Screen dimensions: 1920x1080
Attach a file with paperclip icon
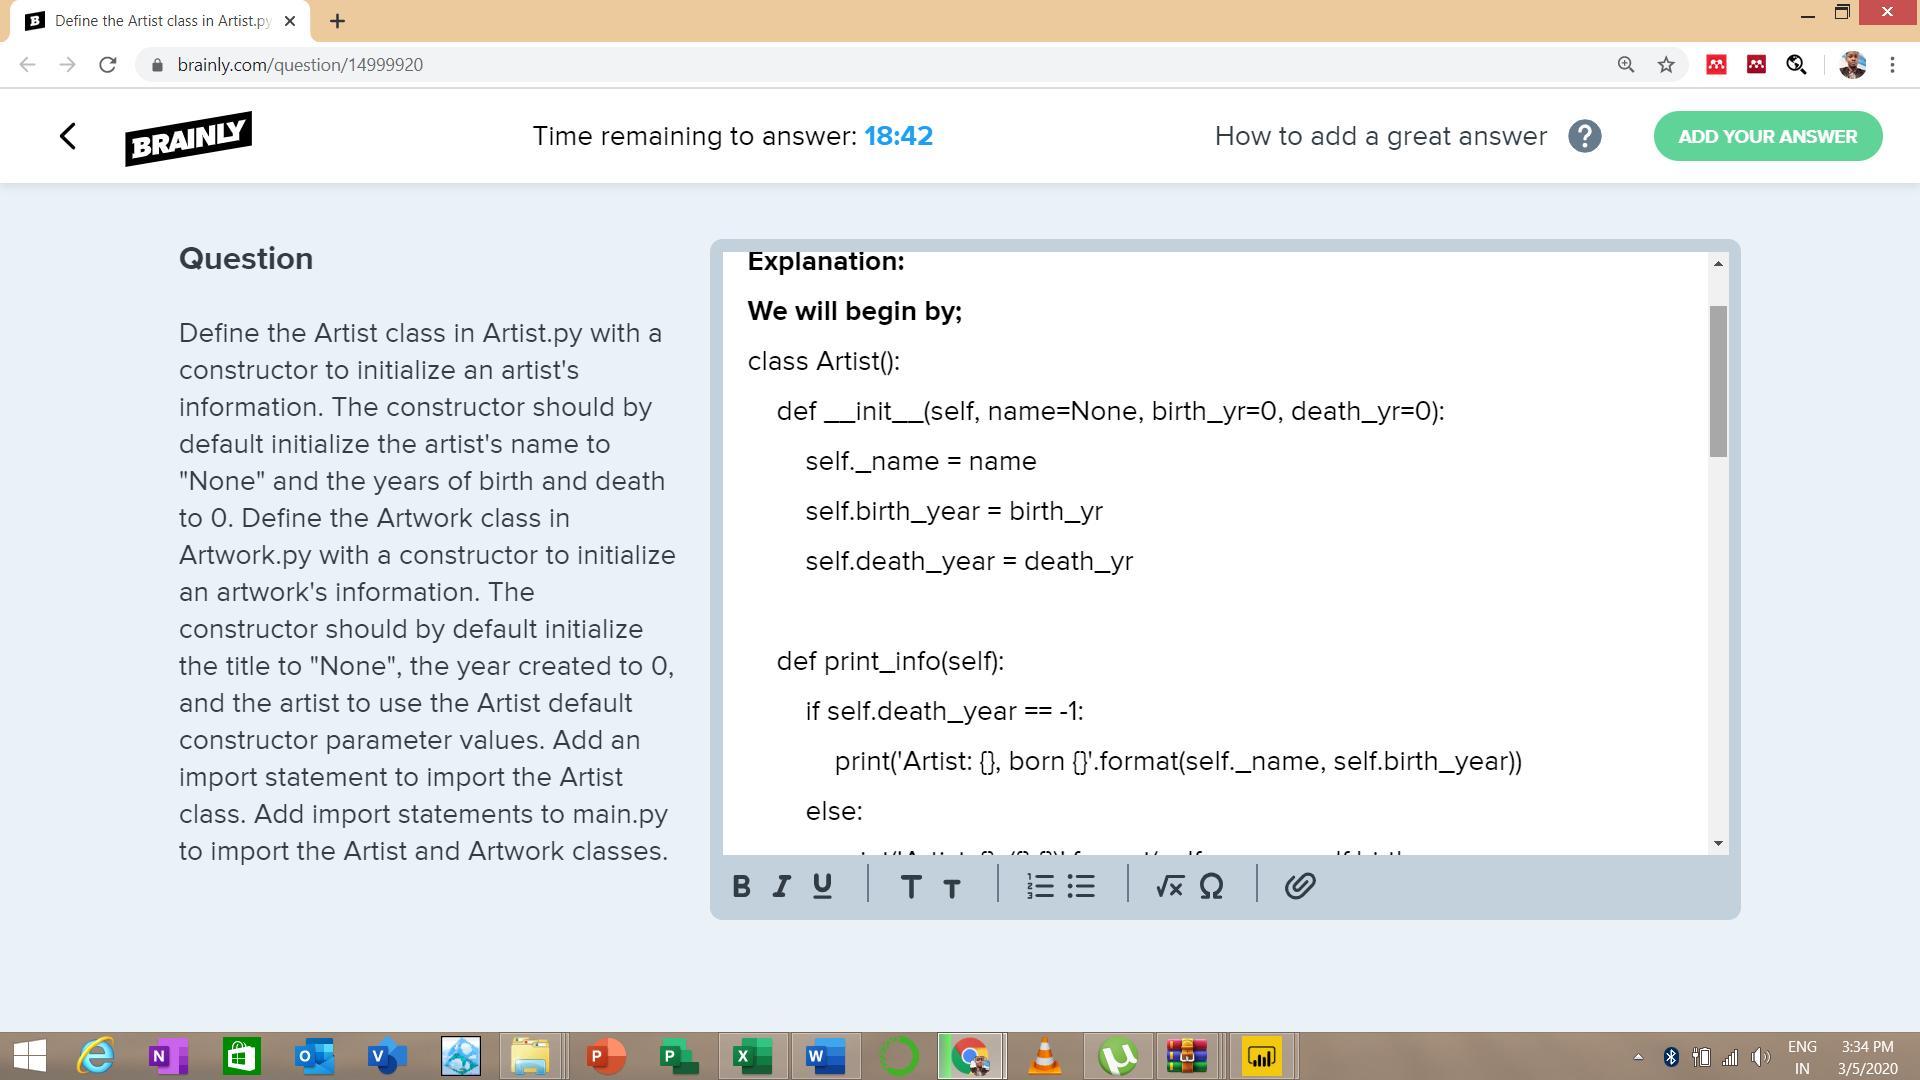point(1299,886)
